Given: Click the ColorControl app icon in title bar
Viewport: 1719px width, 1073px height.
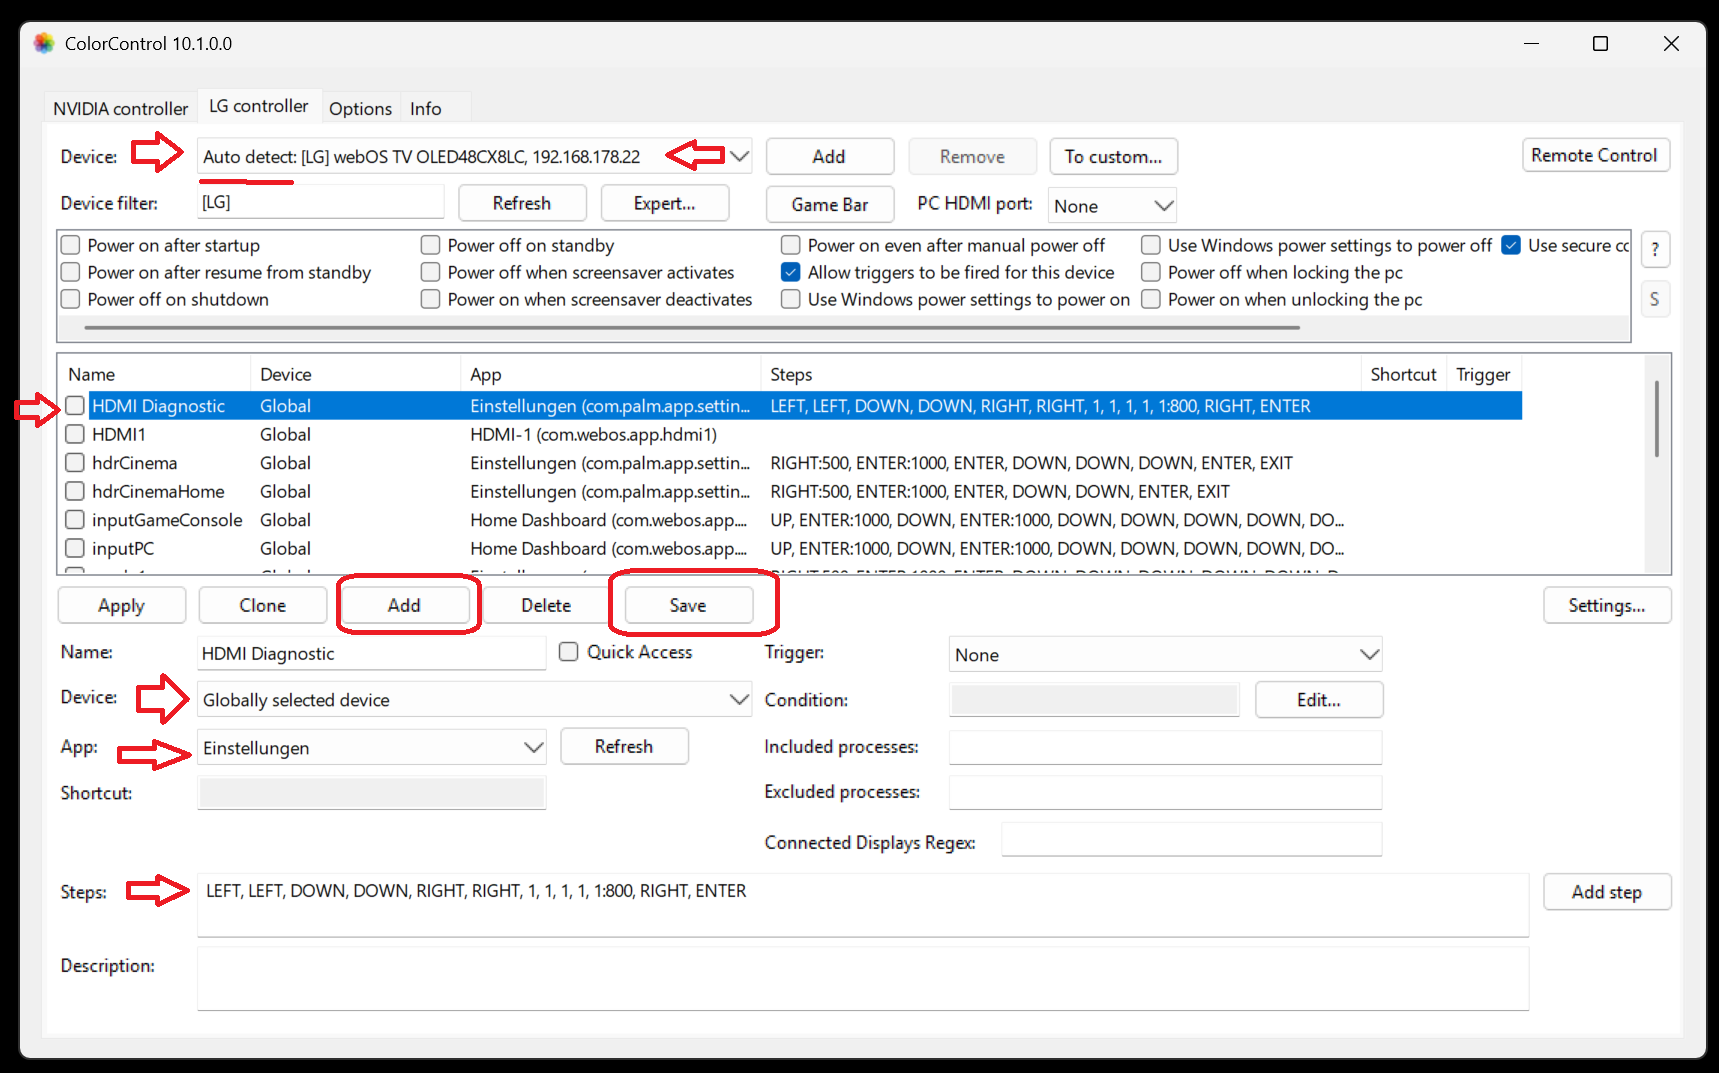Looking at the screenshot, I should (x=44, y=43).
